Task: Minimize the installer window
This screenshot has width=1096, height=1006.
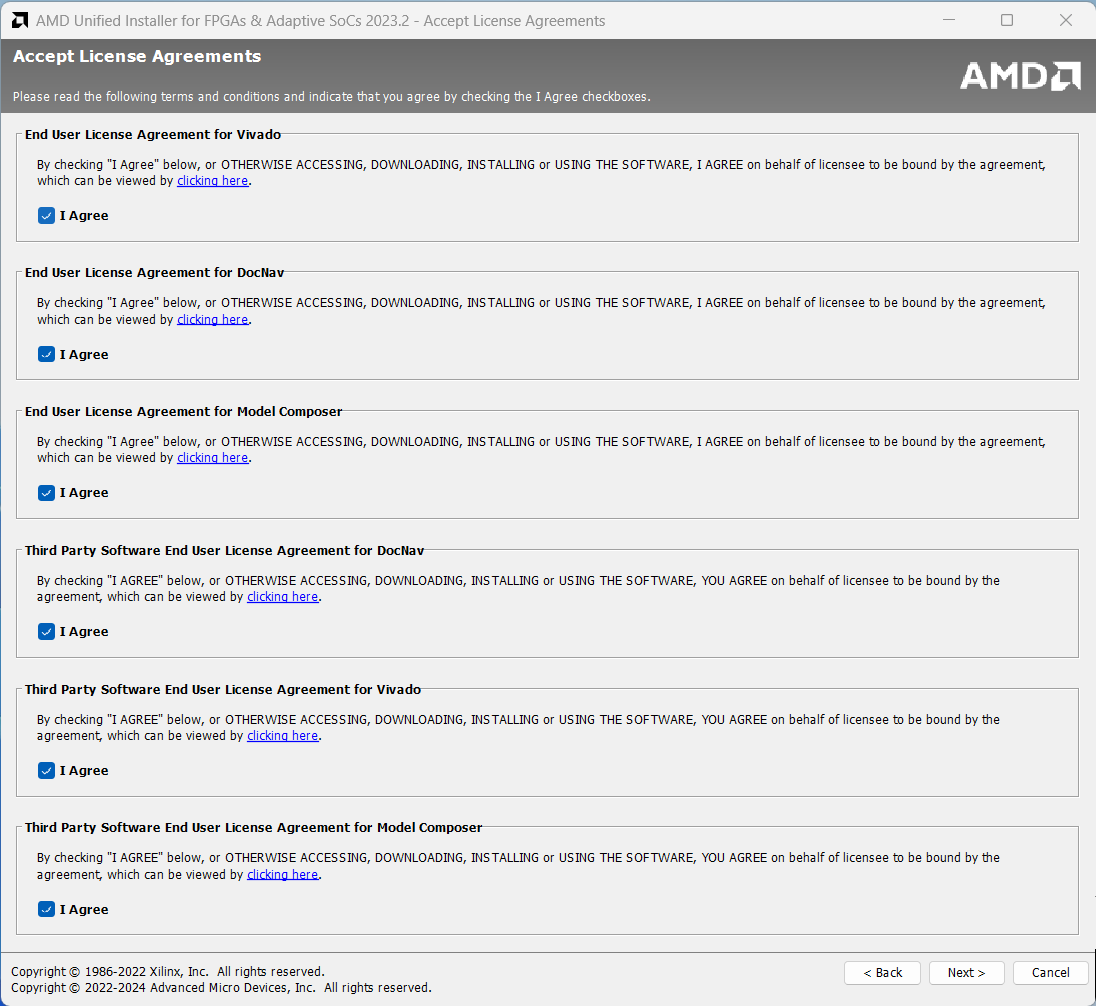Action: click(x=950, y=20)
